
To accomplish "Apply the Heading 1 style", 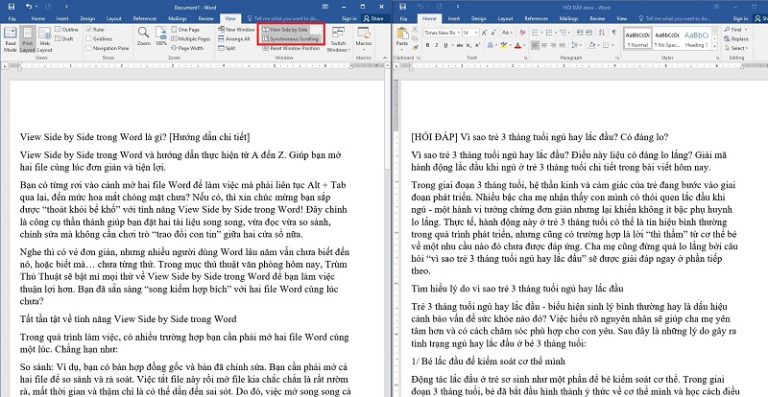I will (x=695, y=38).
